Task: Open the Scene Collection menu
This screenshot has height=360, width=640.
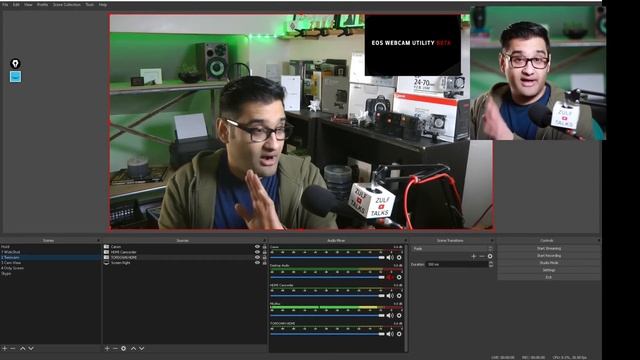Action: tap(67, 4)
